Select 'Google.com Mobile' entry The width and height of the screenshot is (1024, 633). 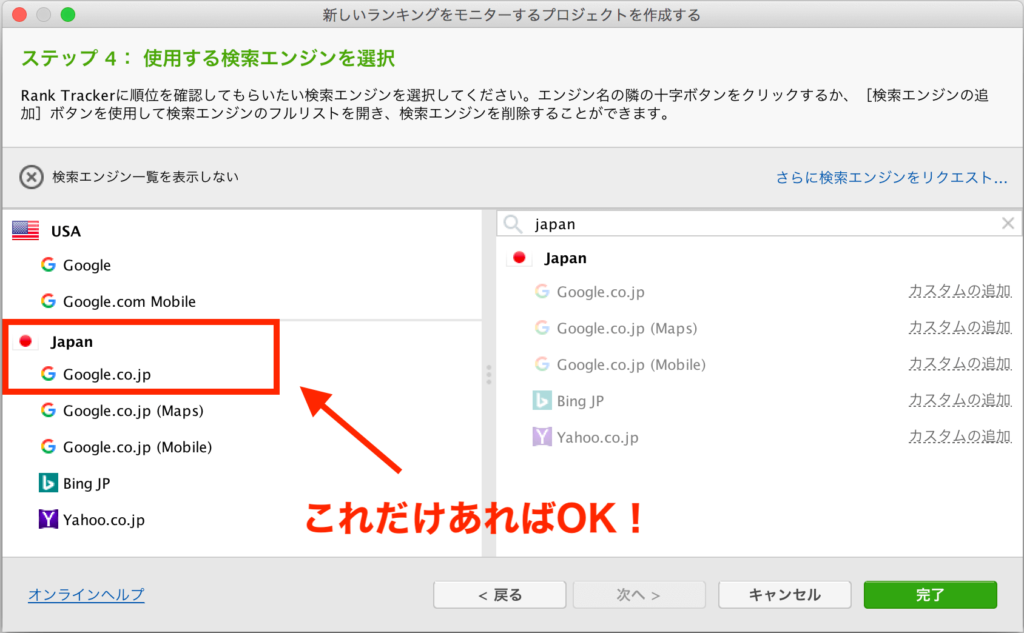[x=129, y=302]
